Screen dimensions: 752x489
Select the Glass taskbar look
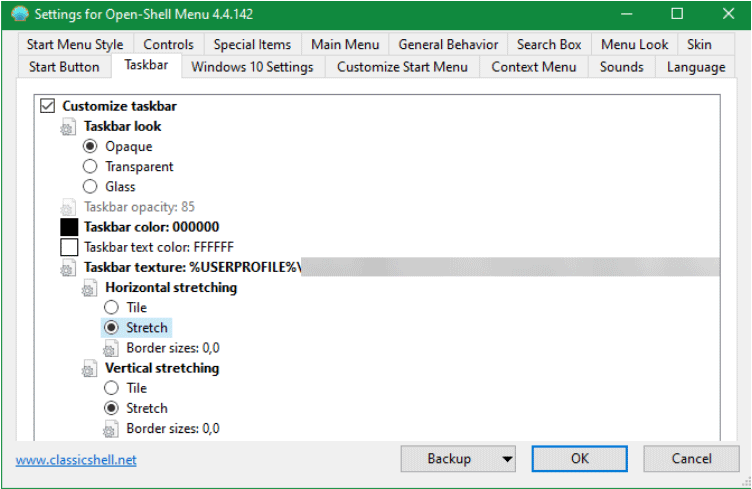click(90, 186)
